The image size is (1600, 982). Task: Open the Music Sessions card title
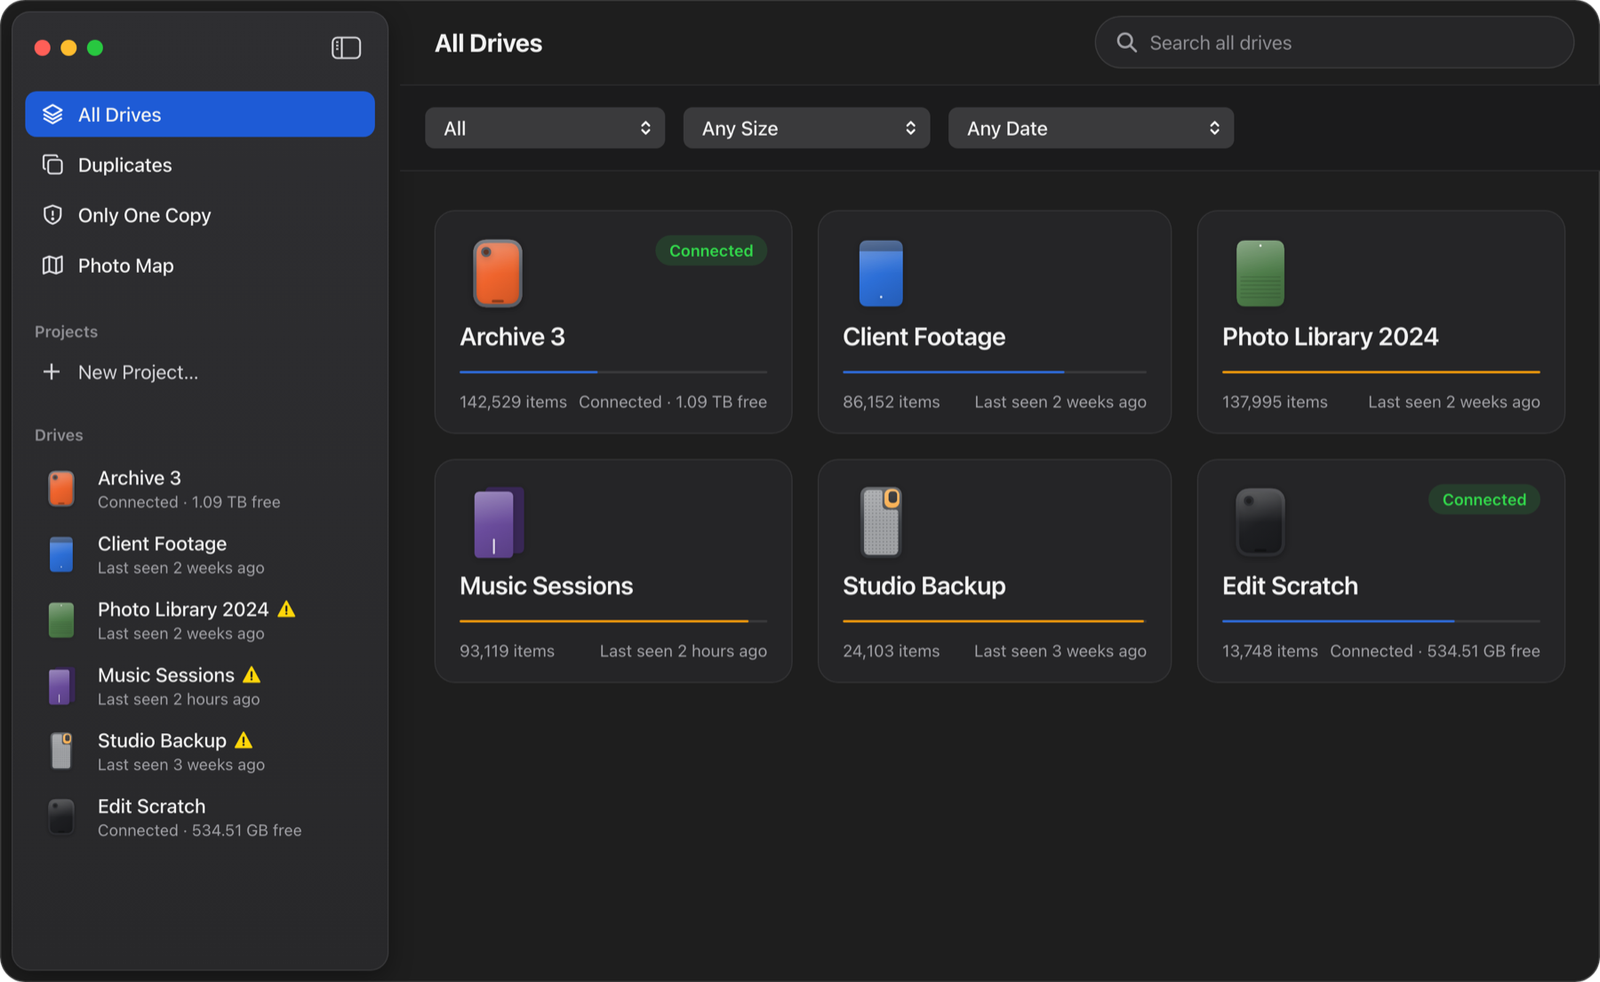[x=546, y=586]
